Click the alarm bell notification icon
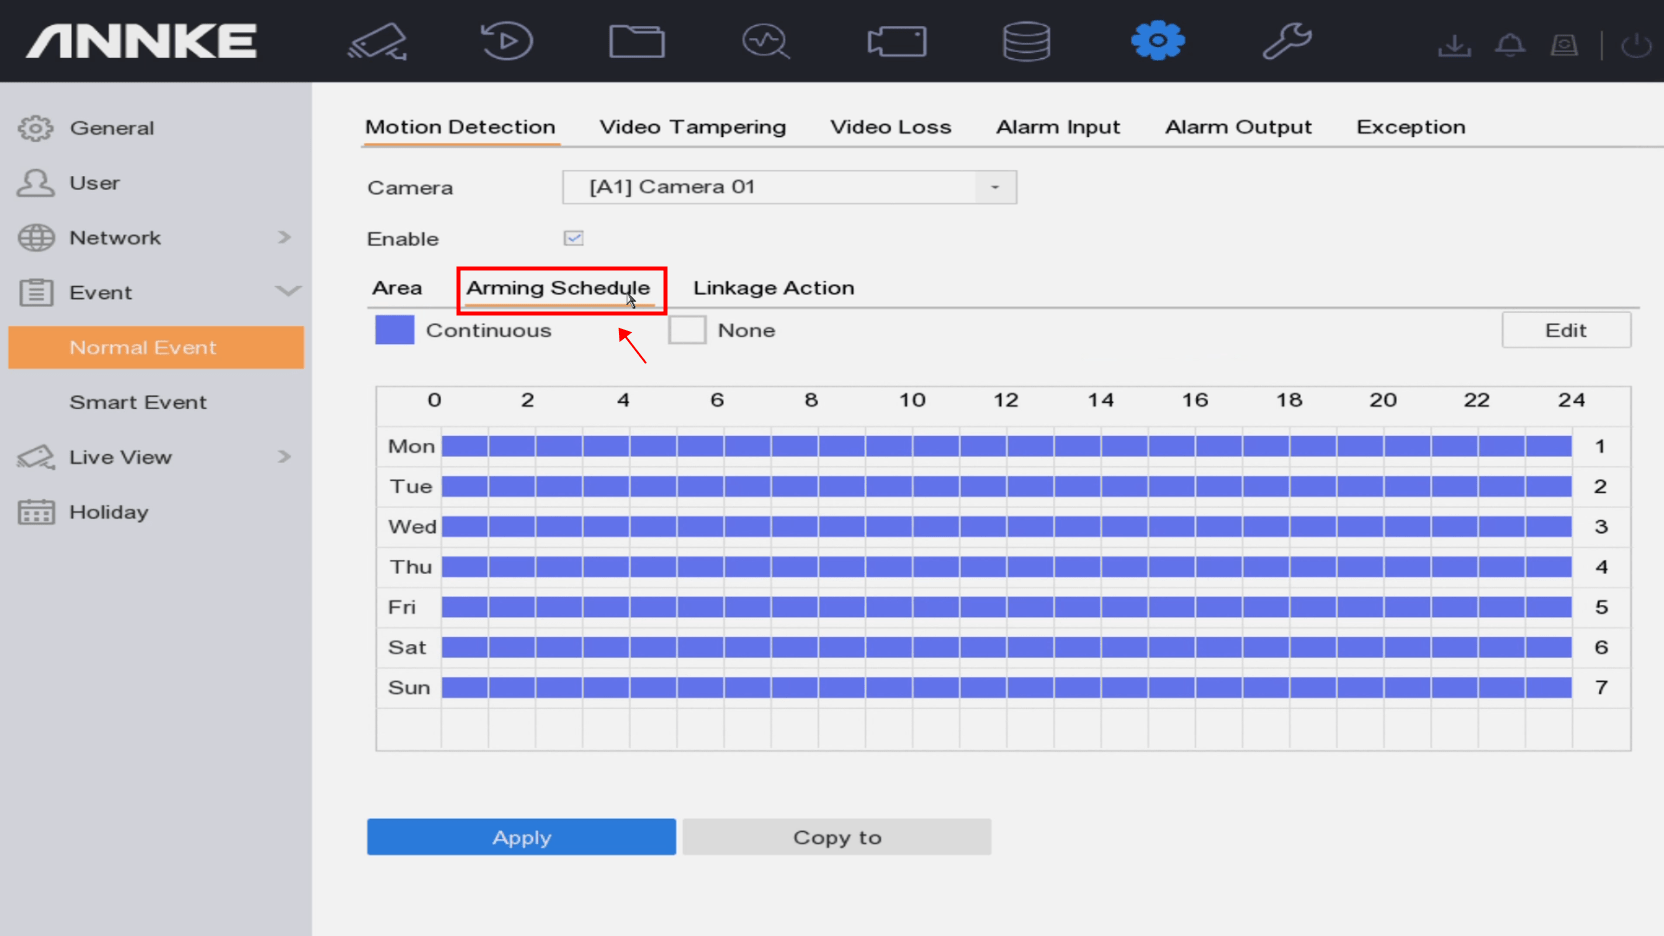The width and height of the screenshot is (1664, 936). pos(1510,45)
